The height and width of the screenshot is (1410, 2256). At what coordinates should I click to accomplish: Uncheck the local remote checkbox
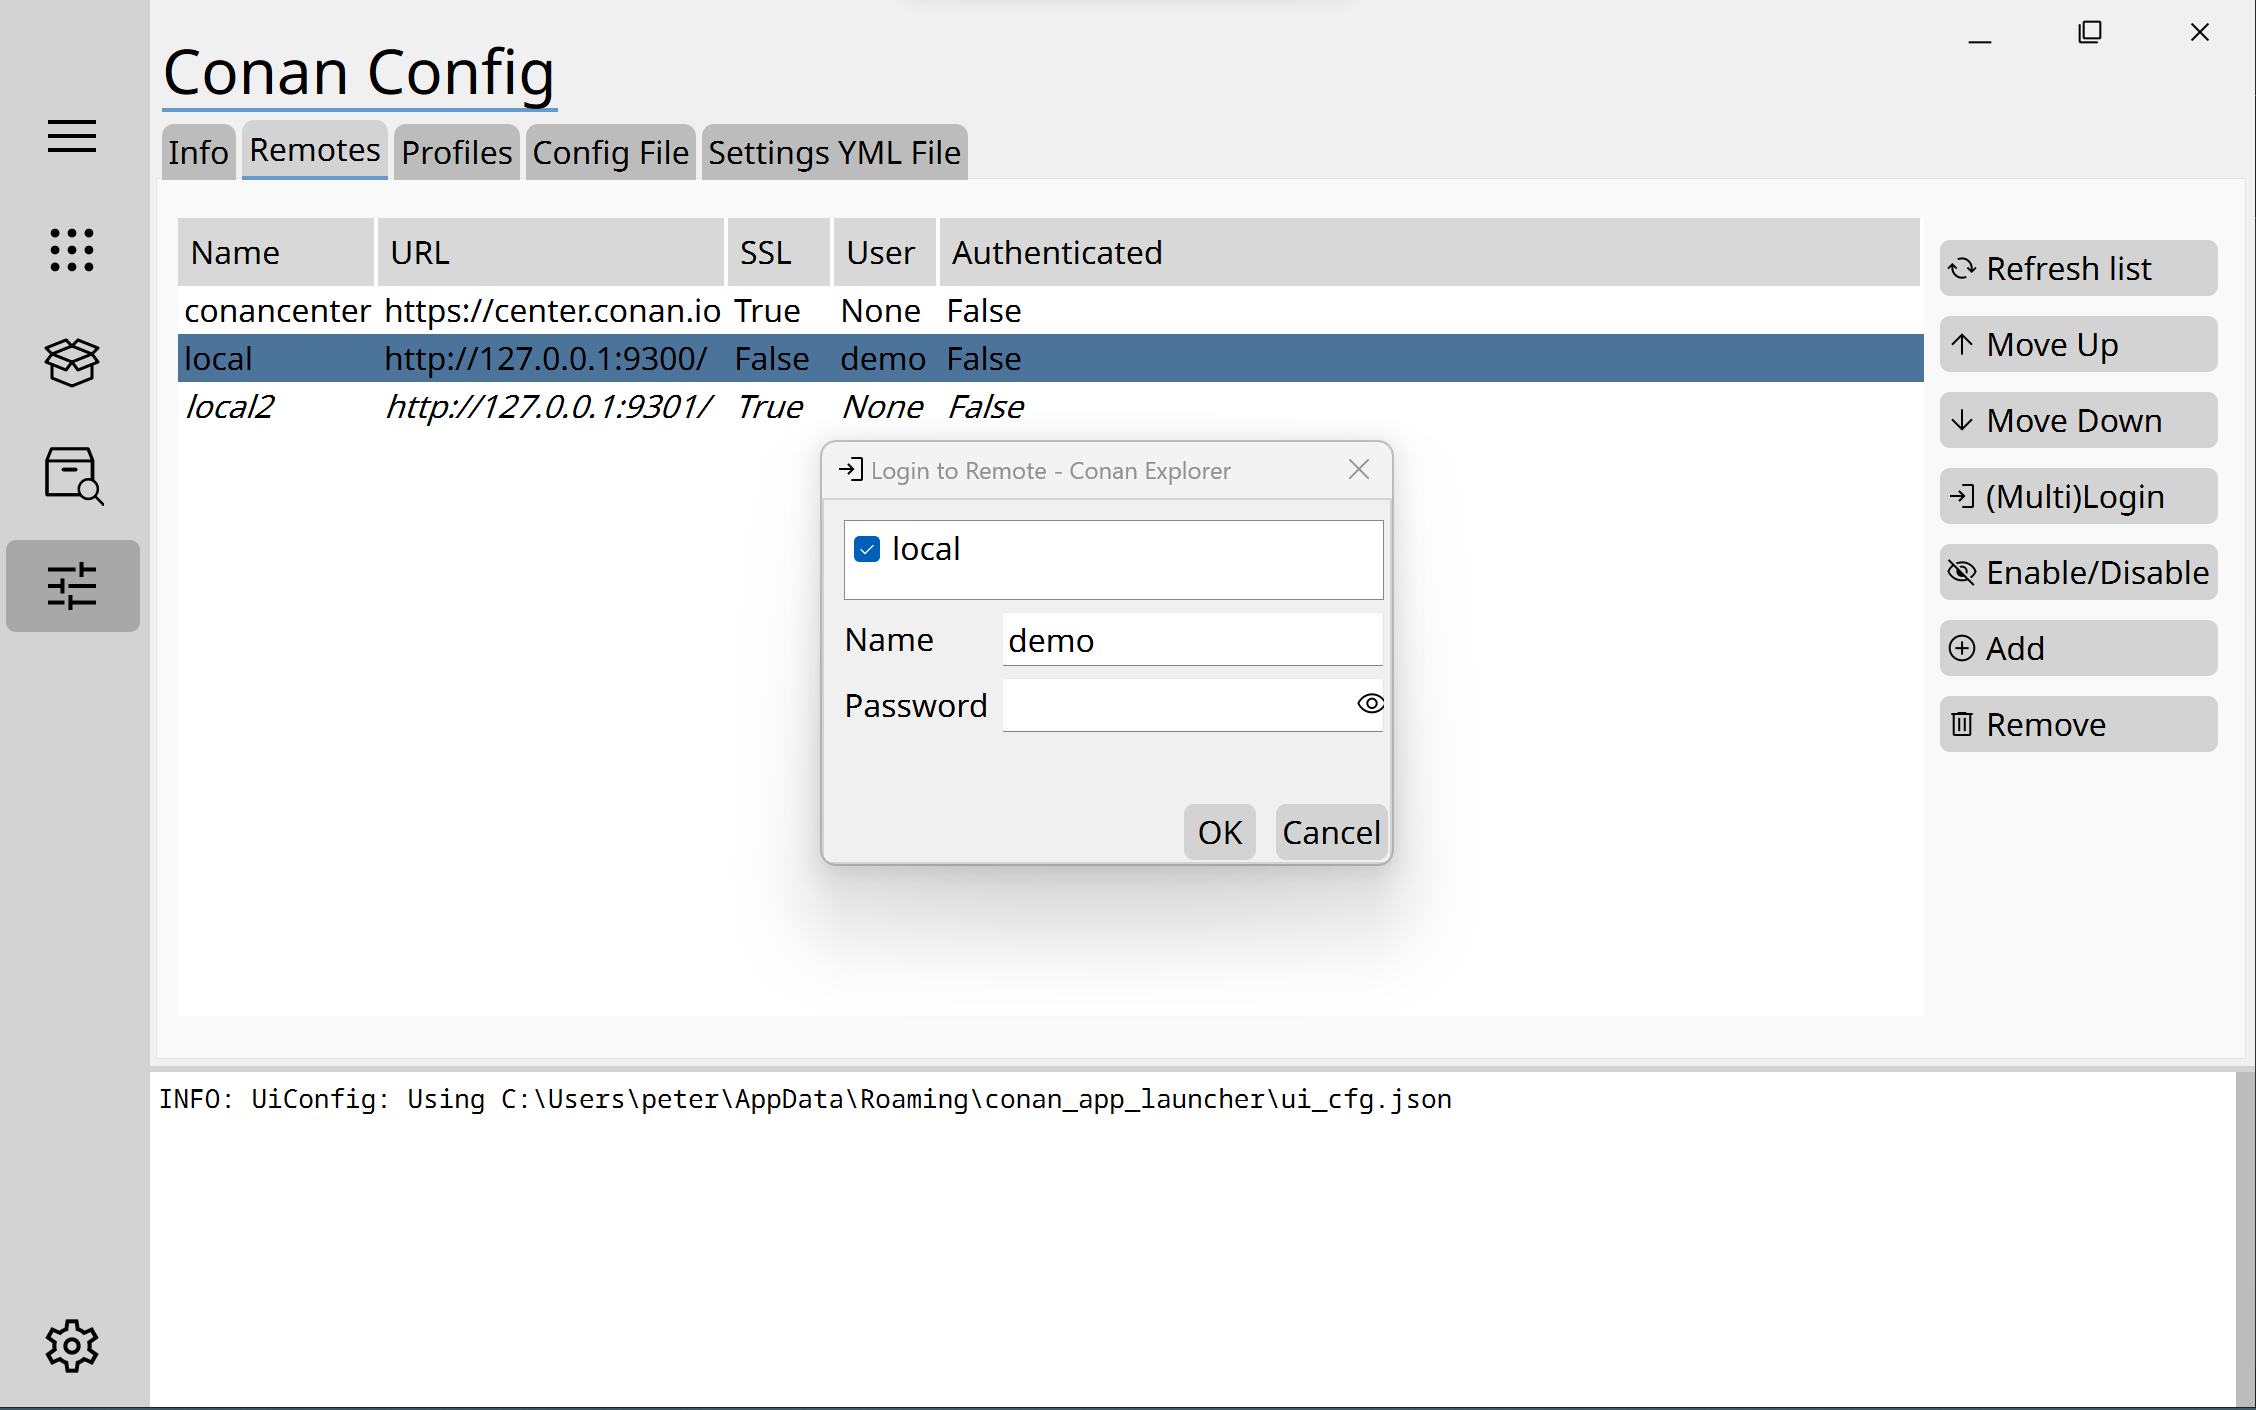[867, 549]
